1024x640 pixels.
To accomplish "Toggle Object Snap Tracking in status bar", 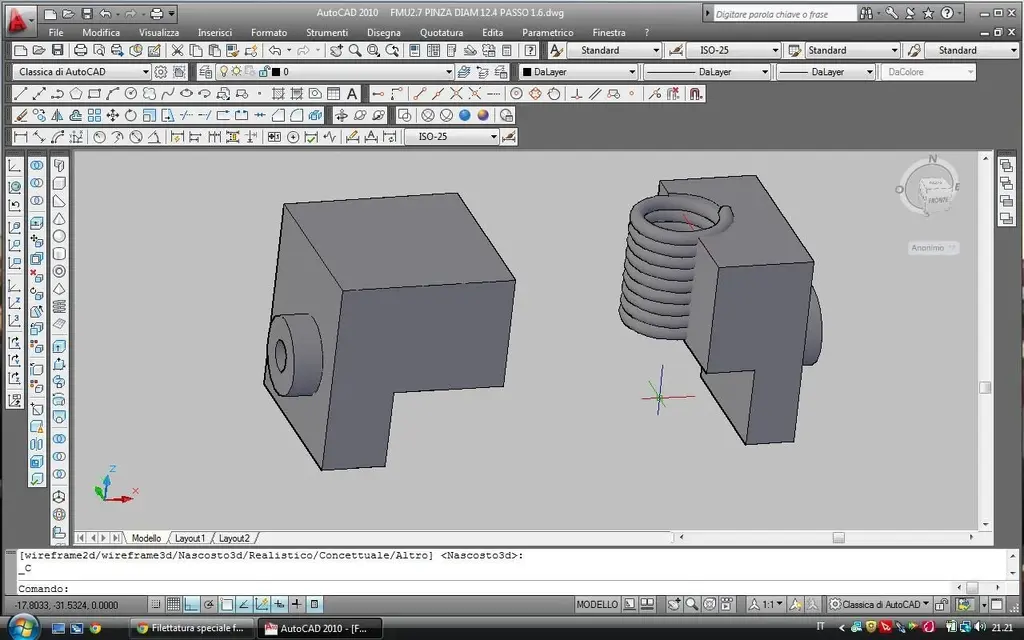I will click(x=244, y=604).
